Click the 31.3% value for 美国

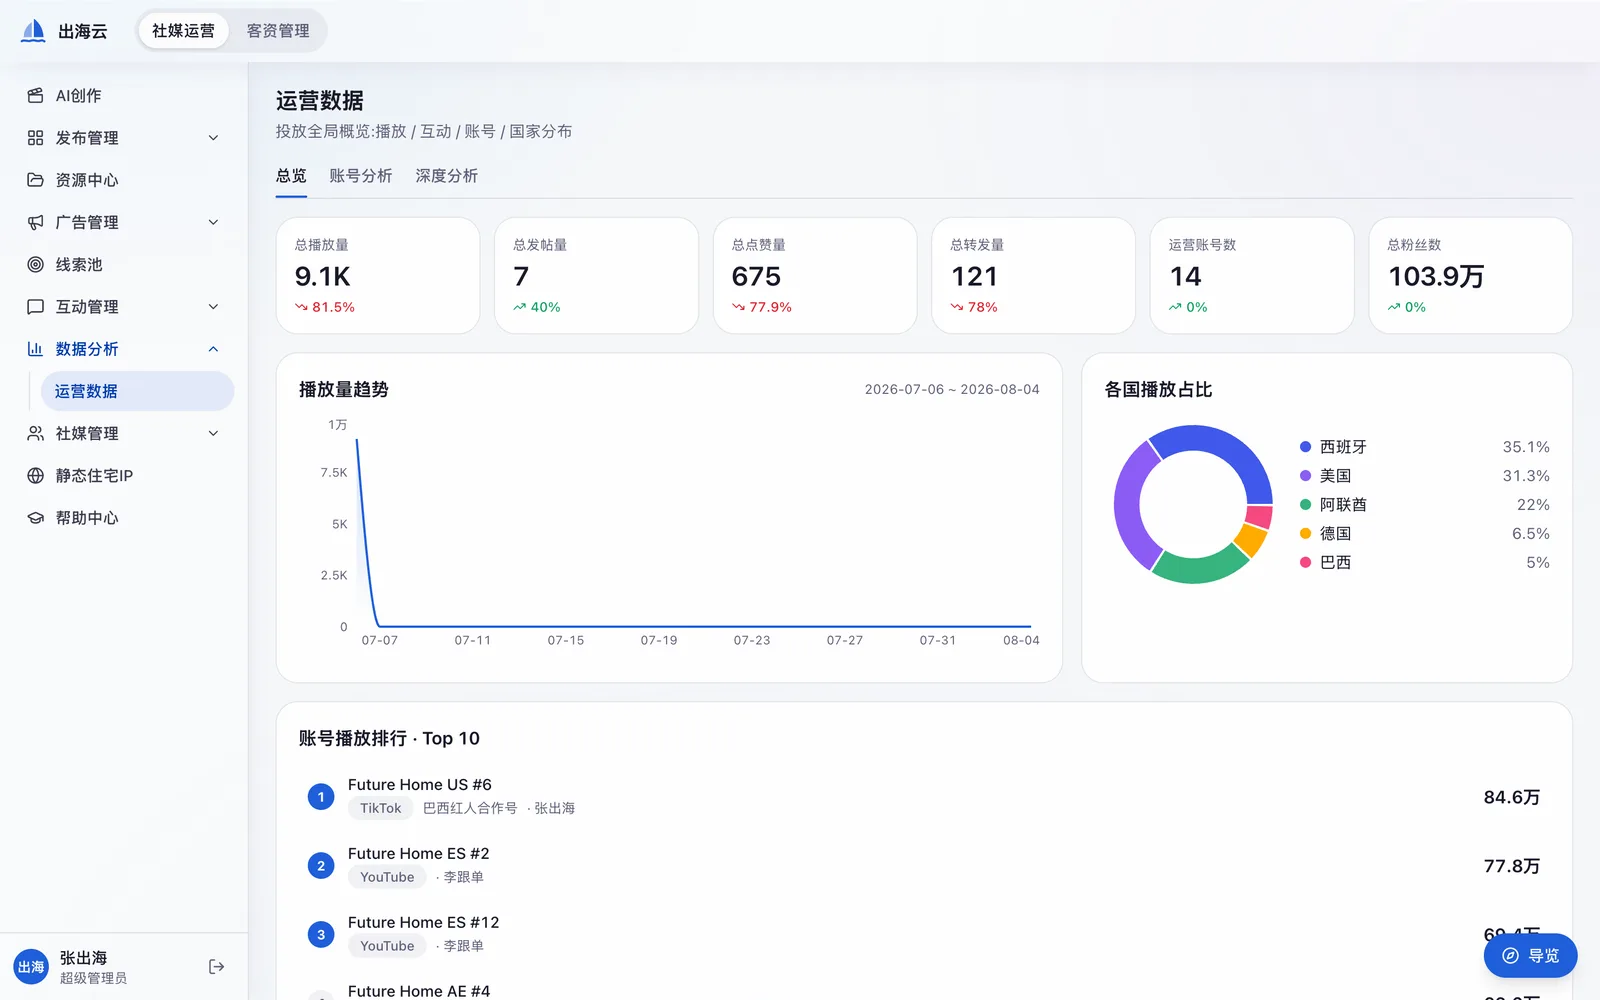1526,476
